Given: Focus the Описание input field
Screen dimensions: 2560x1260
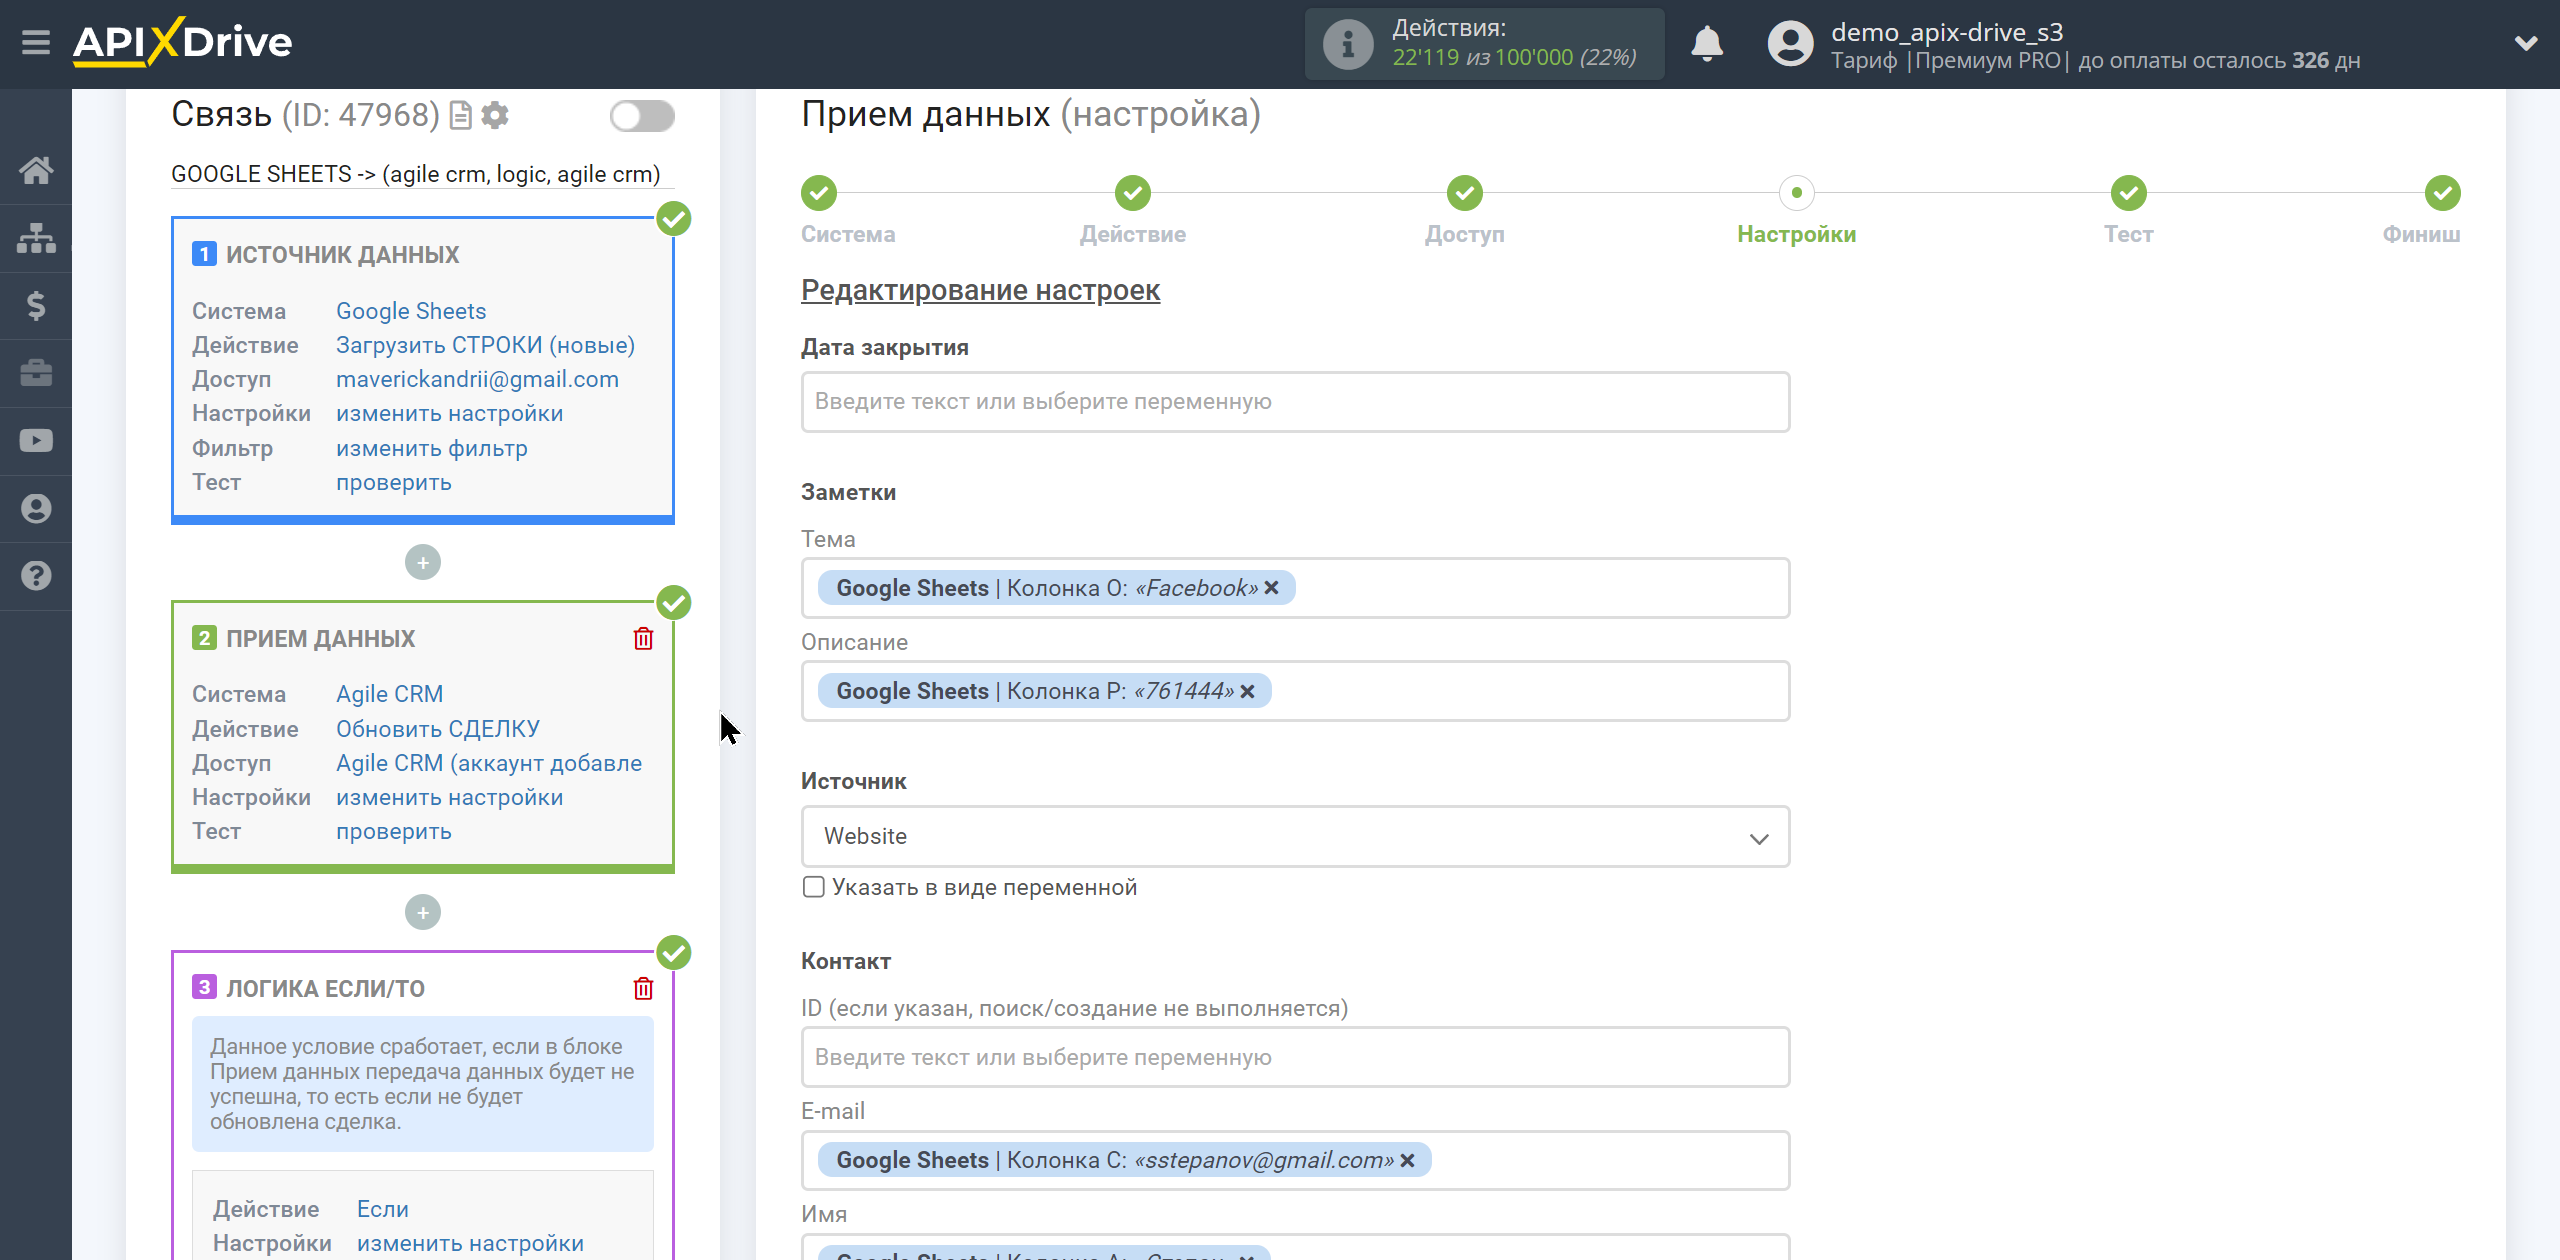Looking at the screenshot, I should coord(1295,691).
